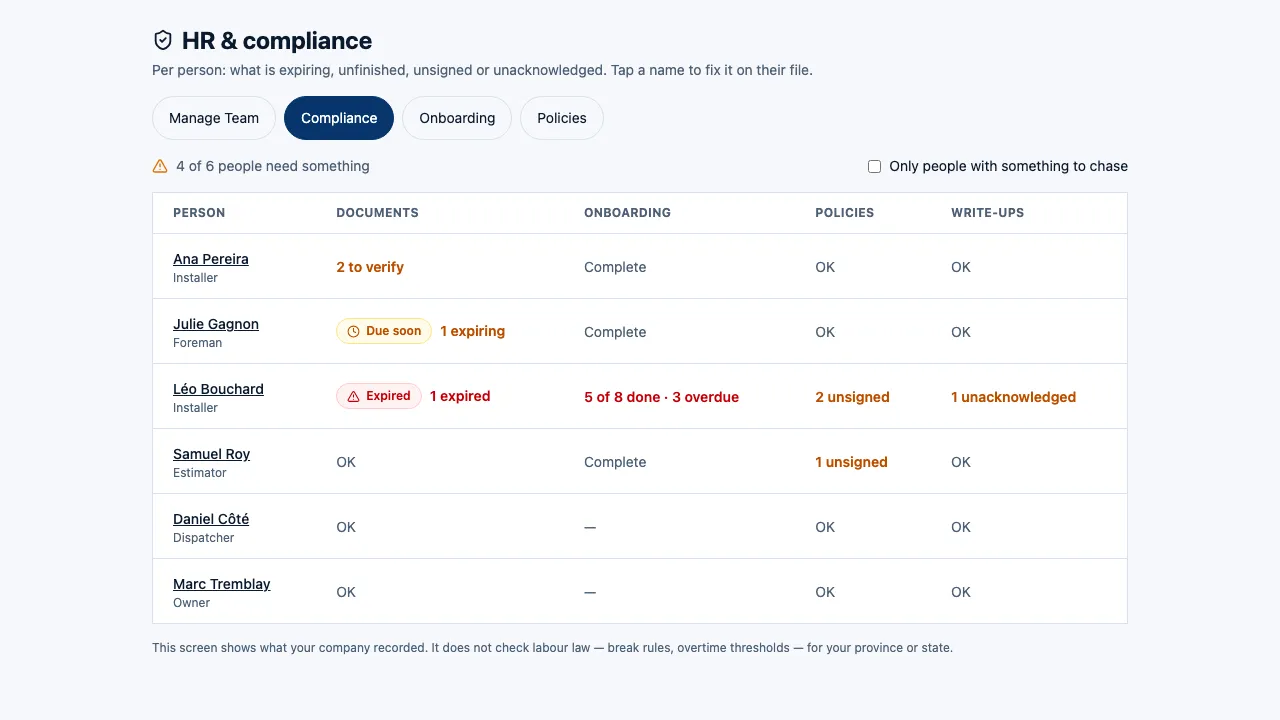Click the shield icon beside HR & compliance

162,40
